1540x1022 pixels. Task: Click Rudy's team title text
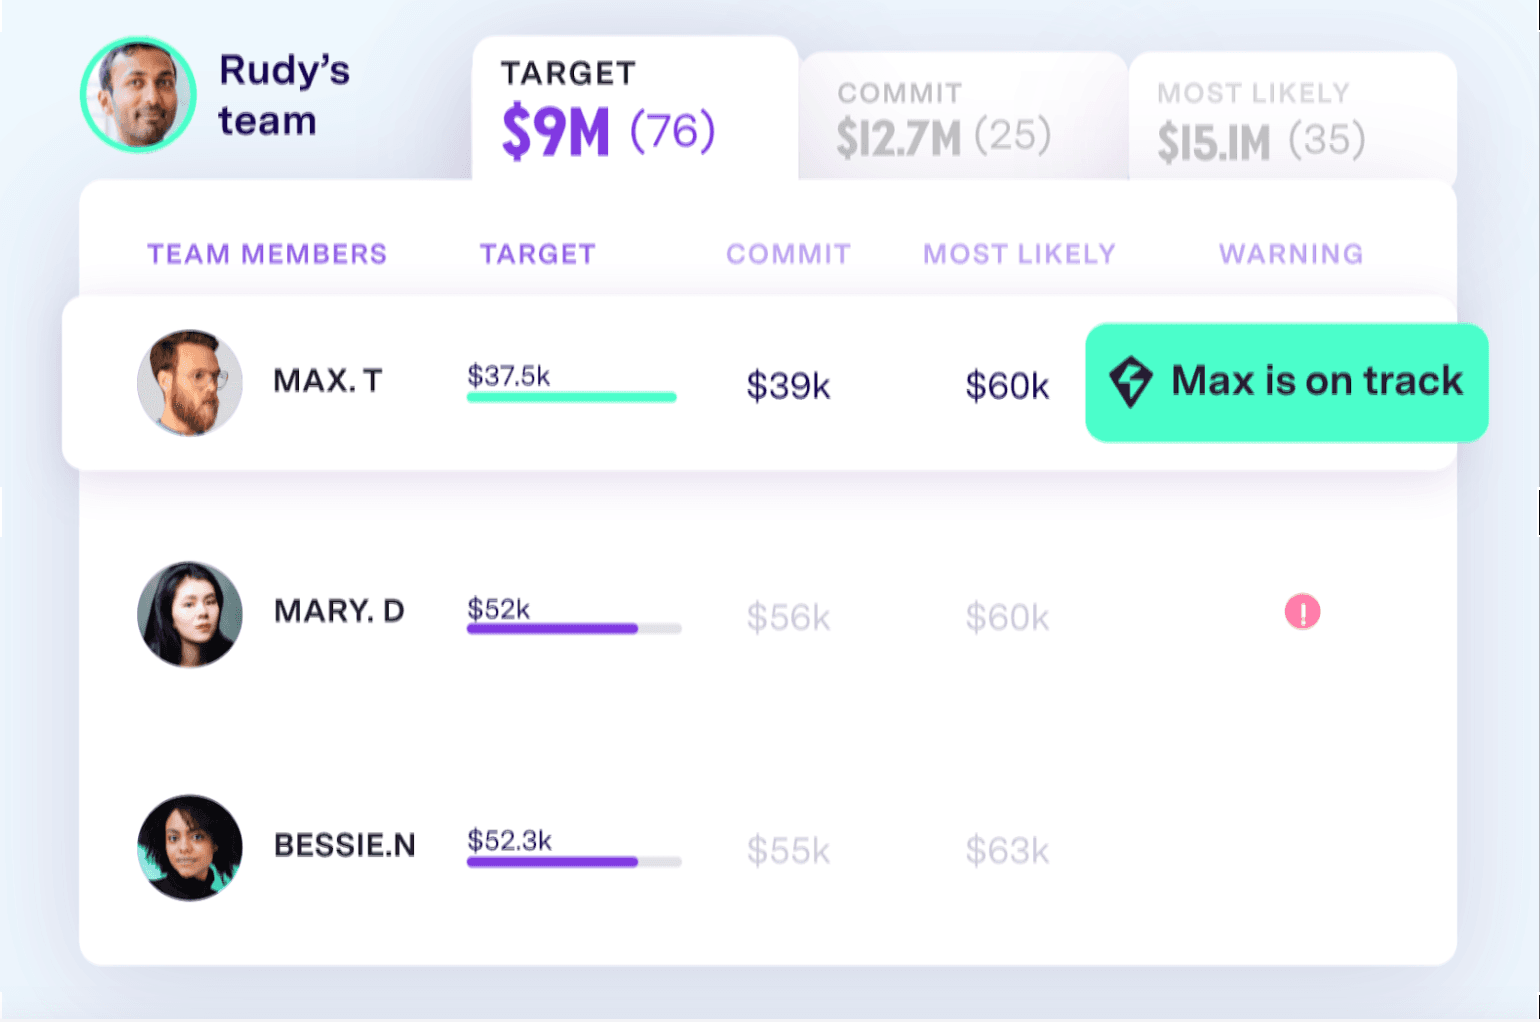click(284, 95)
